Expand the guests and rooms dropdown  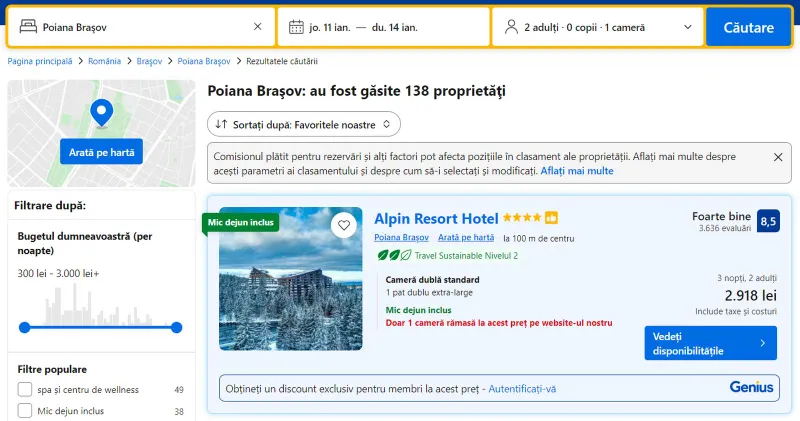point(687,27)
